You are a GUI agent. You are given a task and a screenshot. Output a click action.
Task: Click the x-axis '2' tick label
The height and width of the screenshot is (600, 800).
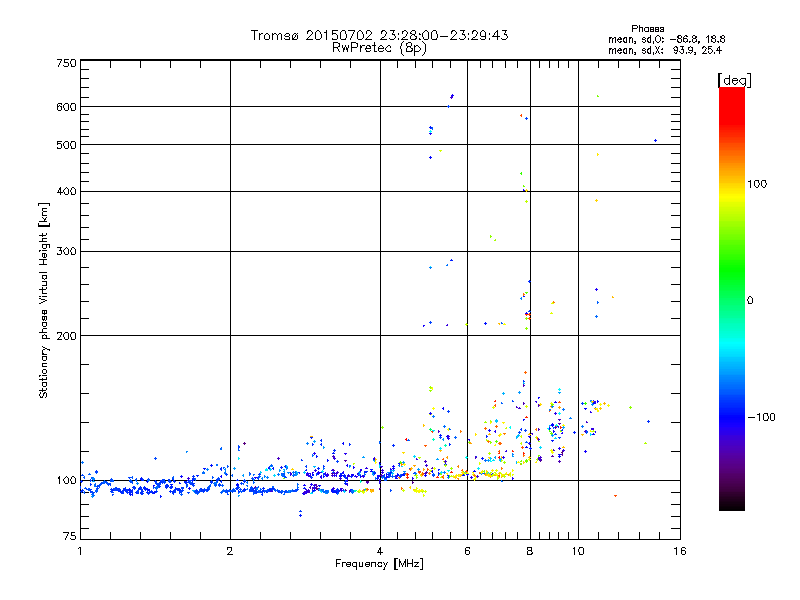tap(230, 551)
